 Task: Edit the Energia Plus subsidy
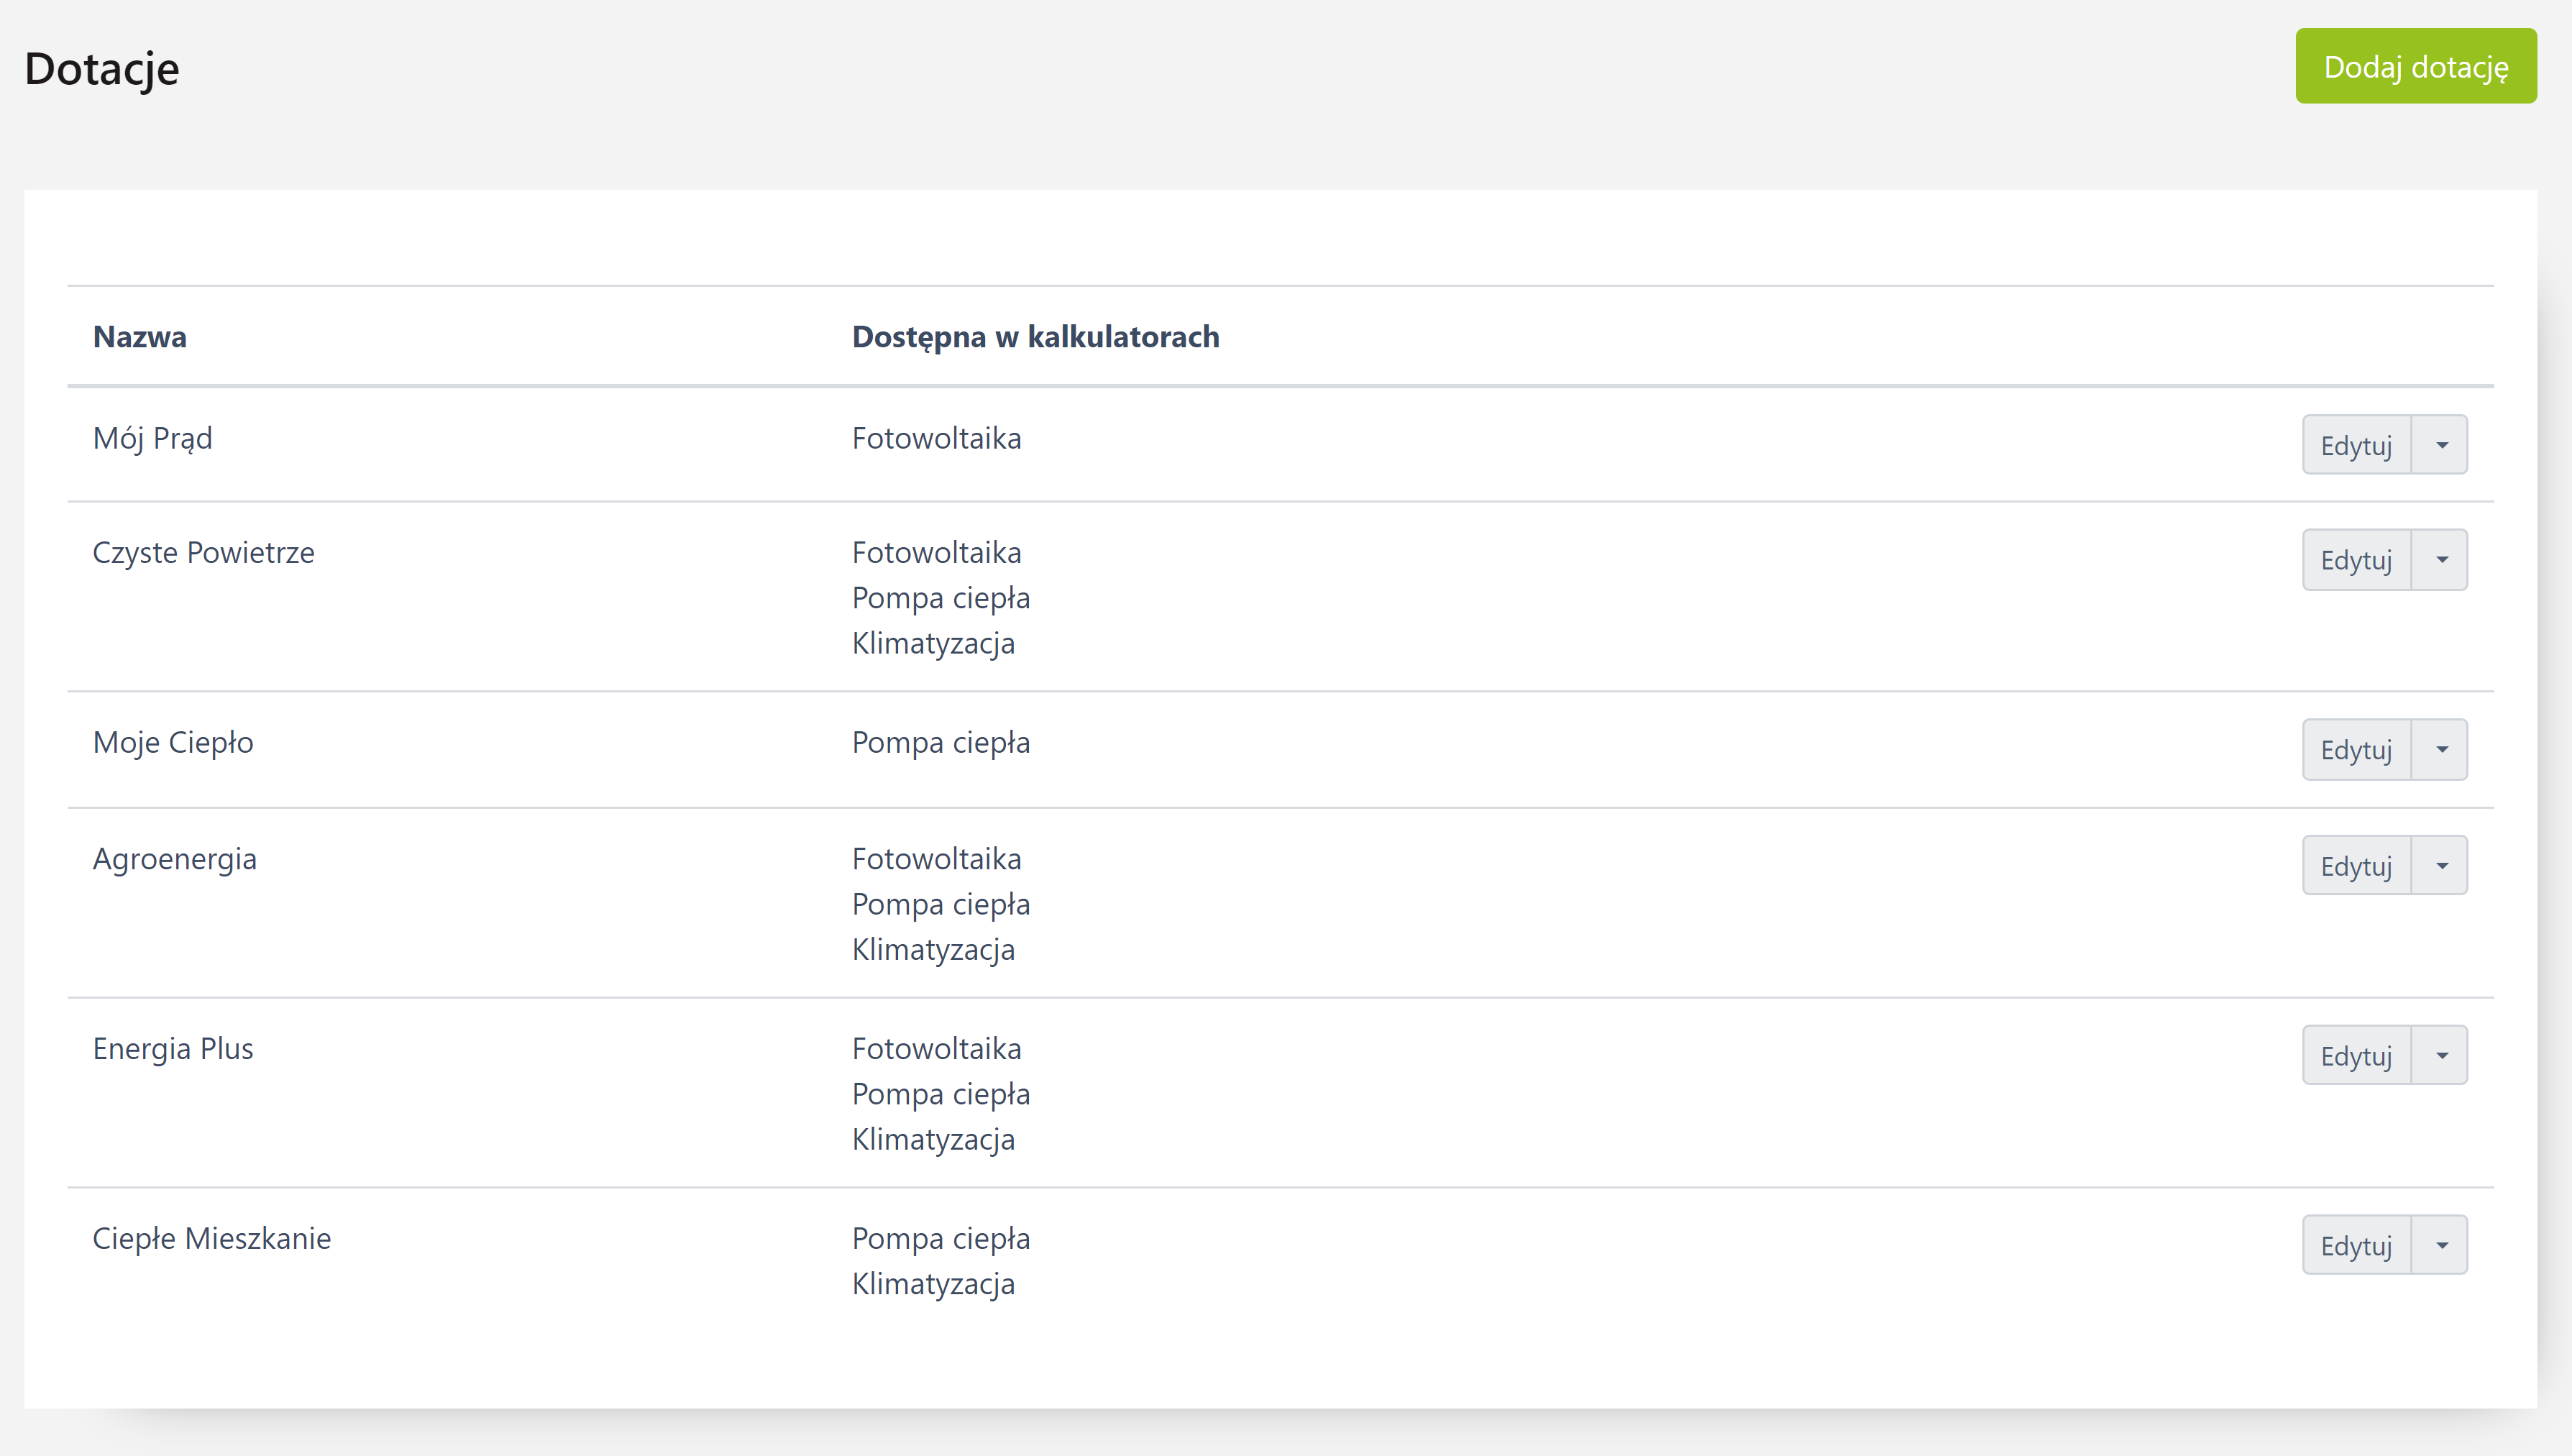[x=2356, y=1056]
